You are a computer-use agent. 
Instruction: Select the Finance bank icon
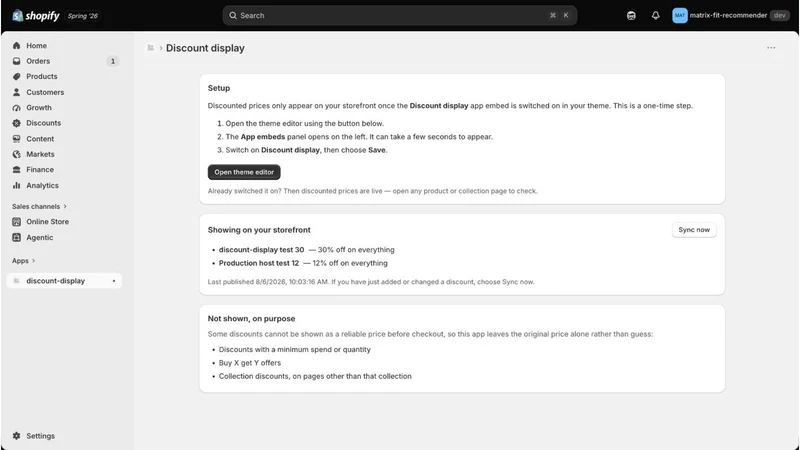pos(16,169)
